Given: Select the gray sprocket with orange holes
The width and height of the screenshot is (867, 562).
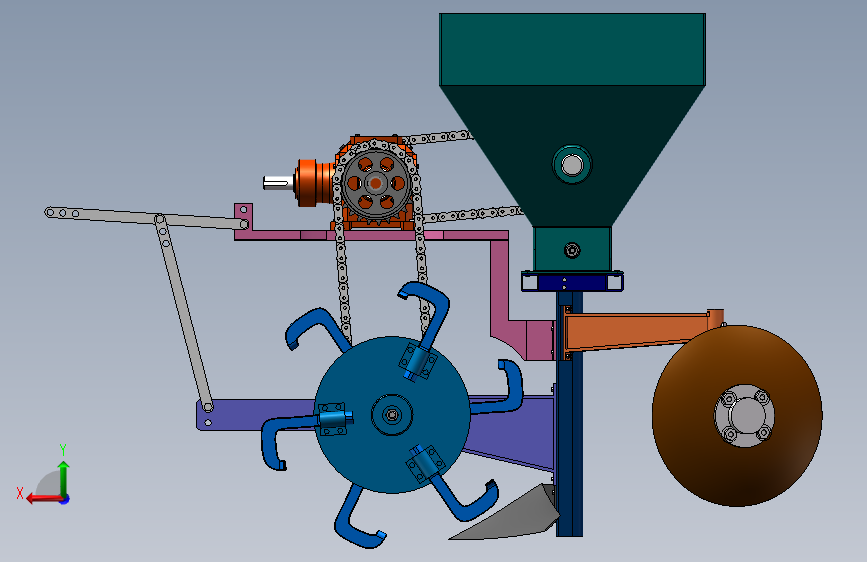Looking at the screenshot, I should (376, 183).
